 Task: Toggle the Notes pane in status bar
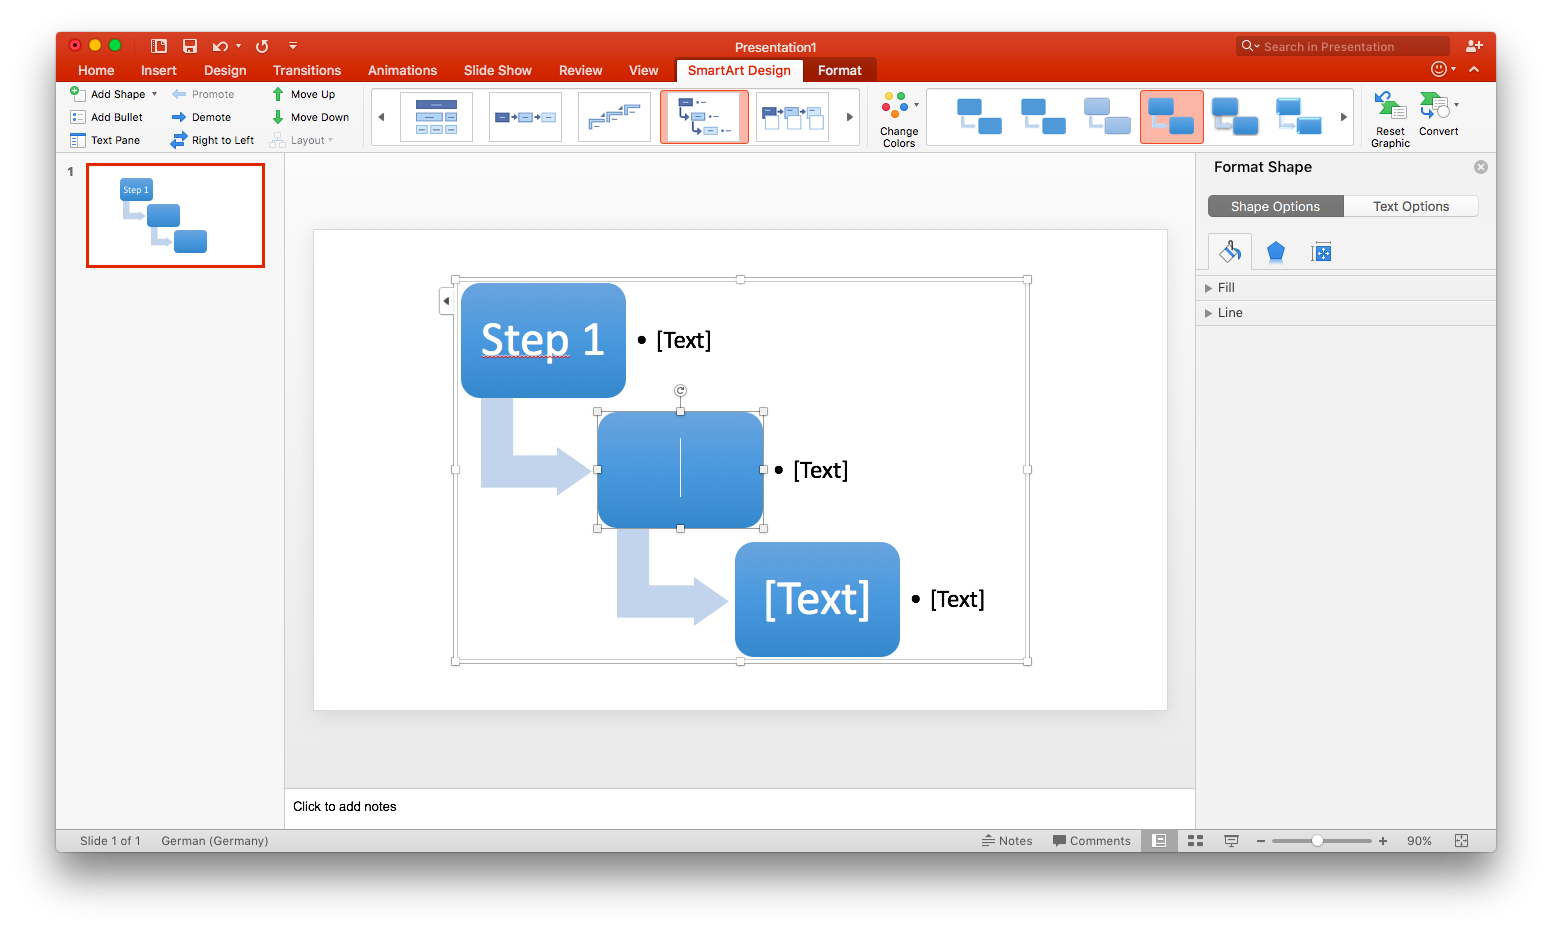click(x=1006, y=841)
